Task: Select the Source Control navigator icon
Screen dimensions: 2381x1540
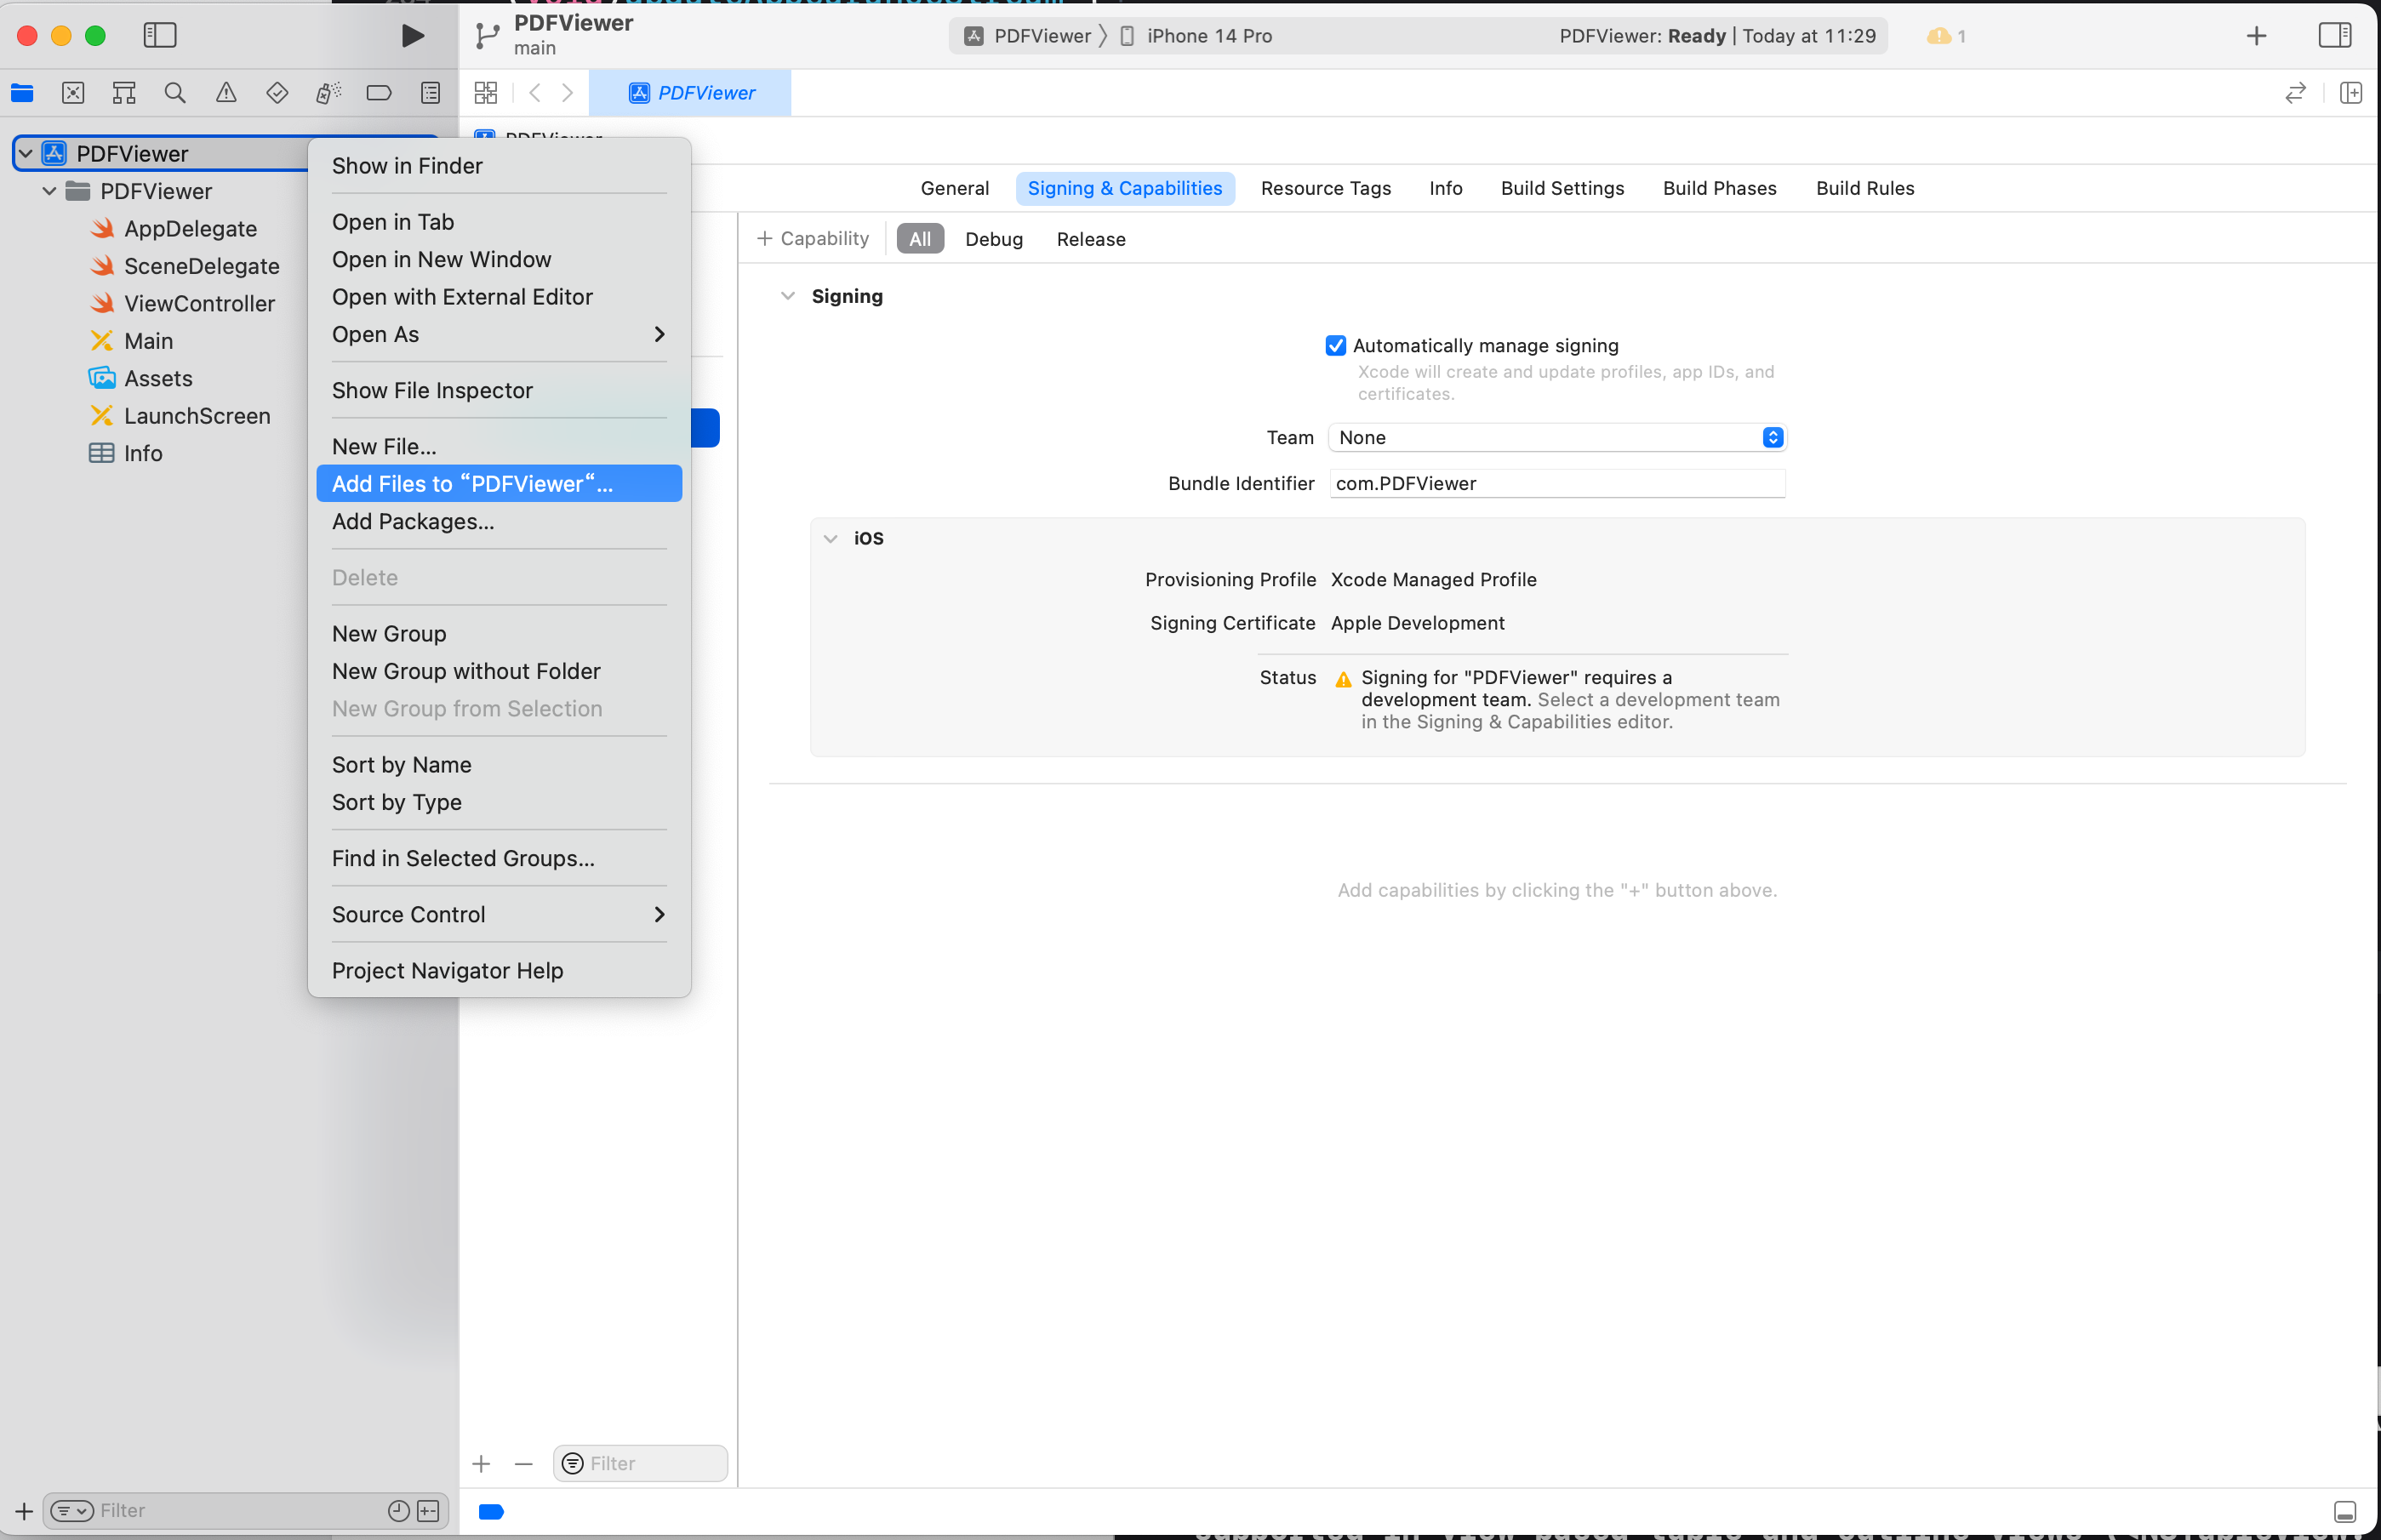Action: tap(73, 93)
